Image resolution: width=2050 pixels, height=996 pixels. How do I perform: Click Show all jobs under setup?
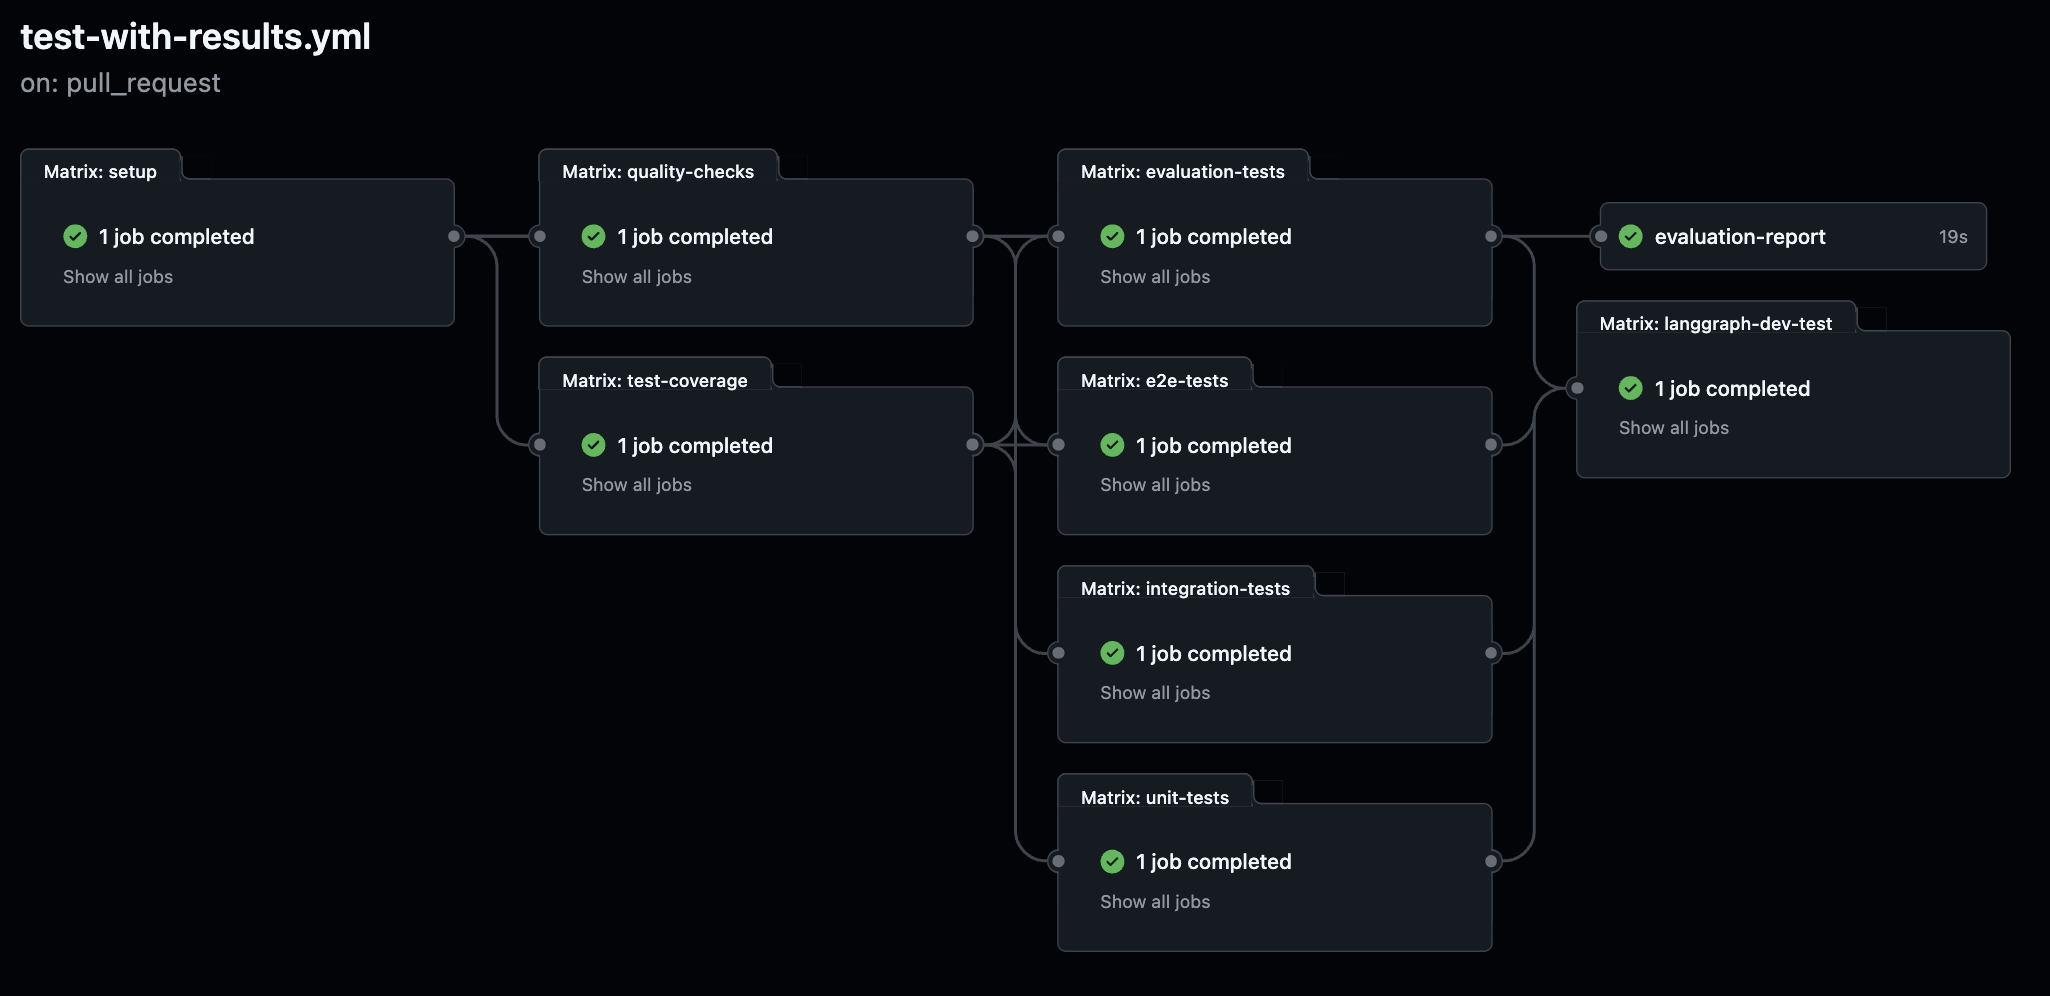coord(117,277)
